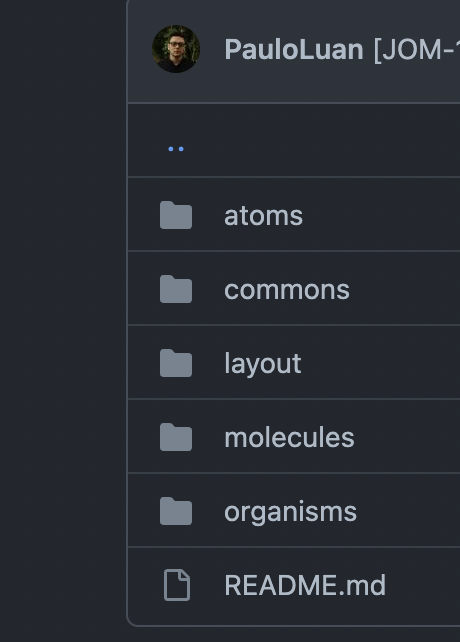Open the commons directory link
The image size is (460, 642).
[287, 290]
